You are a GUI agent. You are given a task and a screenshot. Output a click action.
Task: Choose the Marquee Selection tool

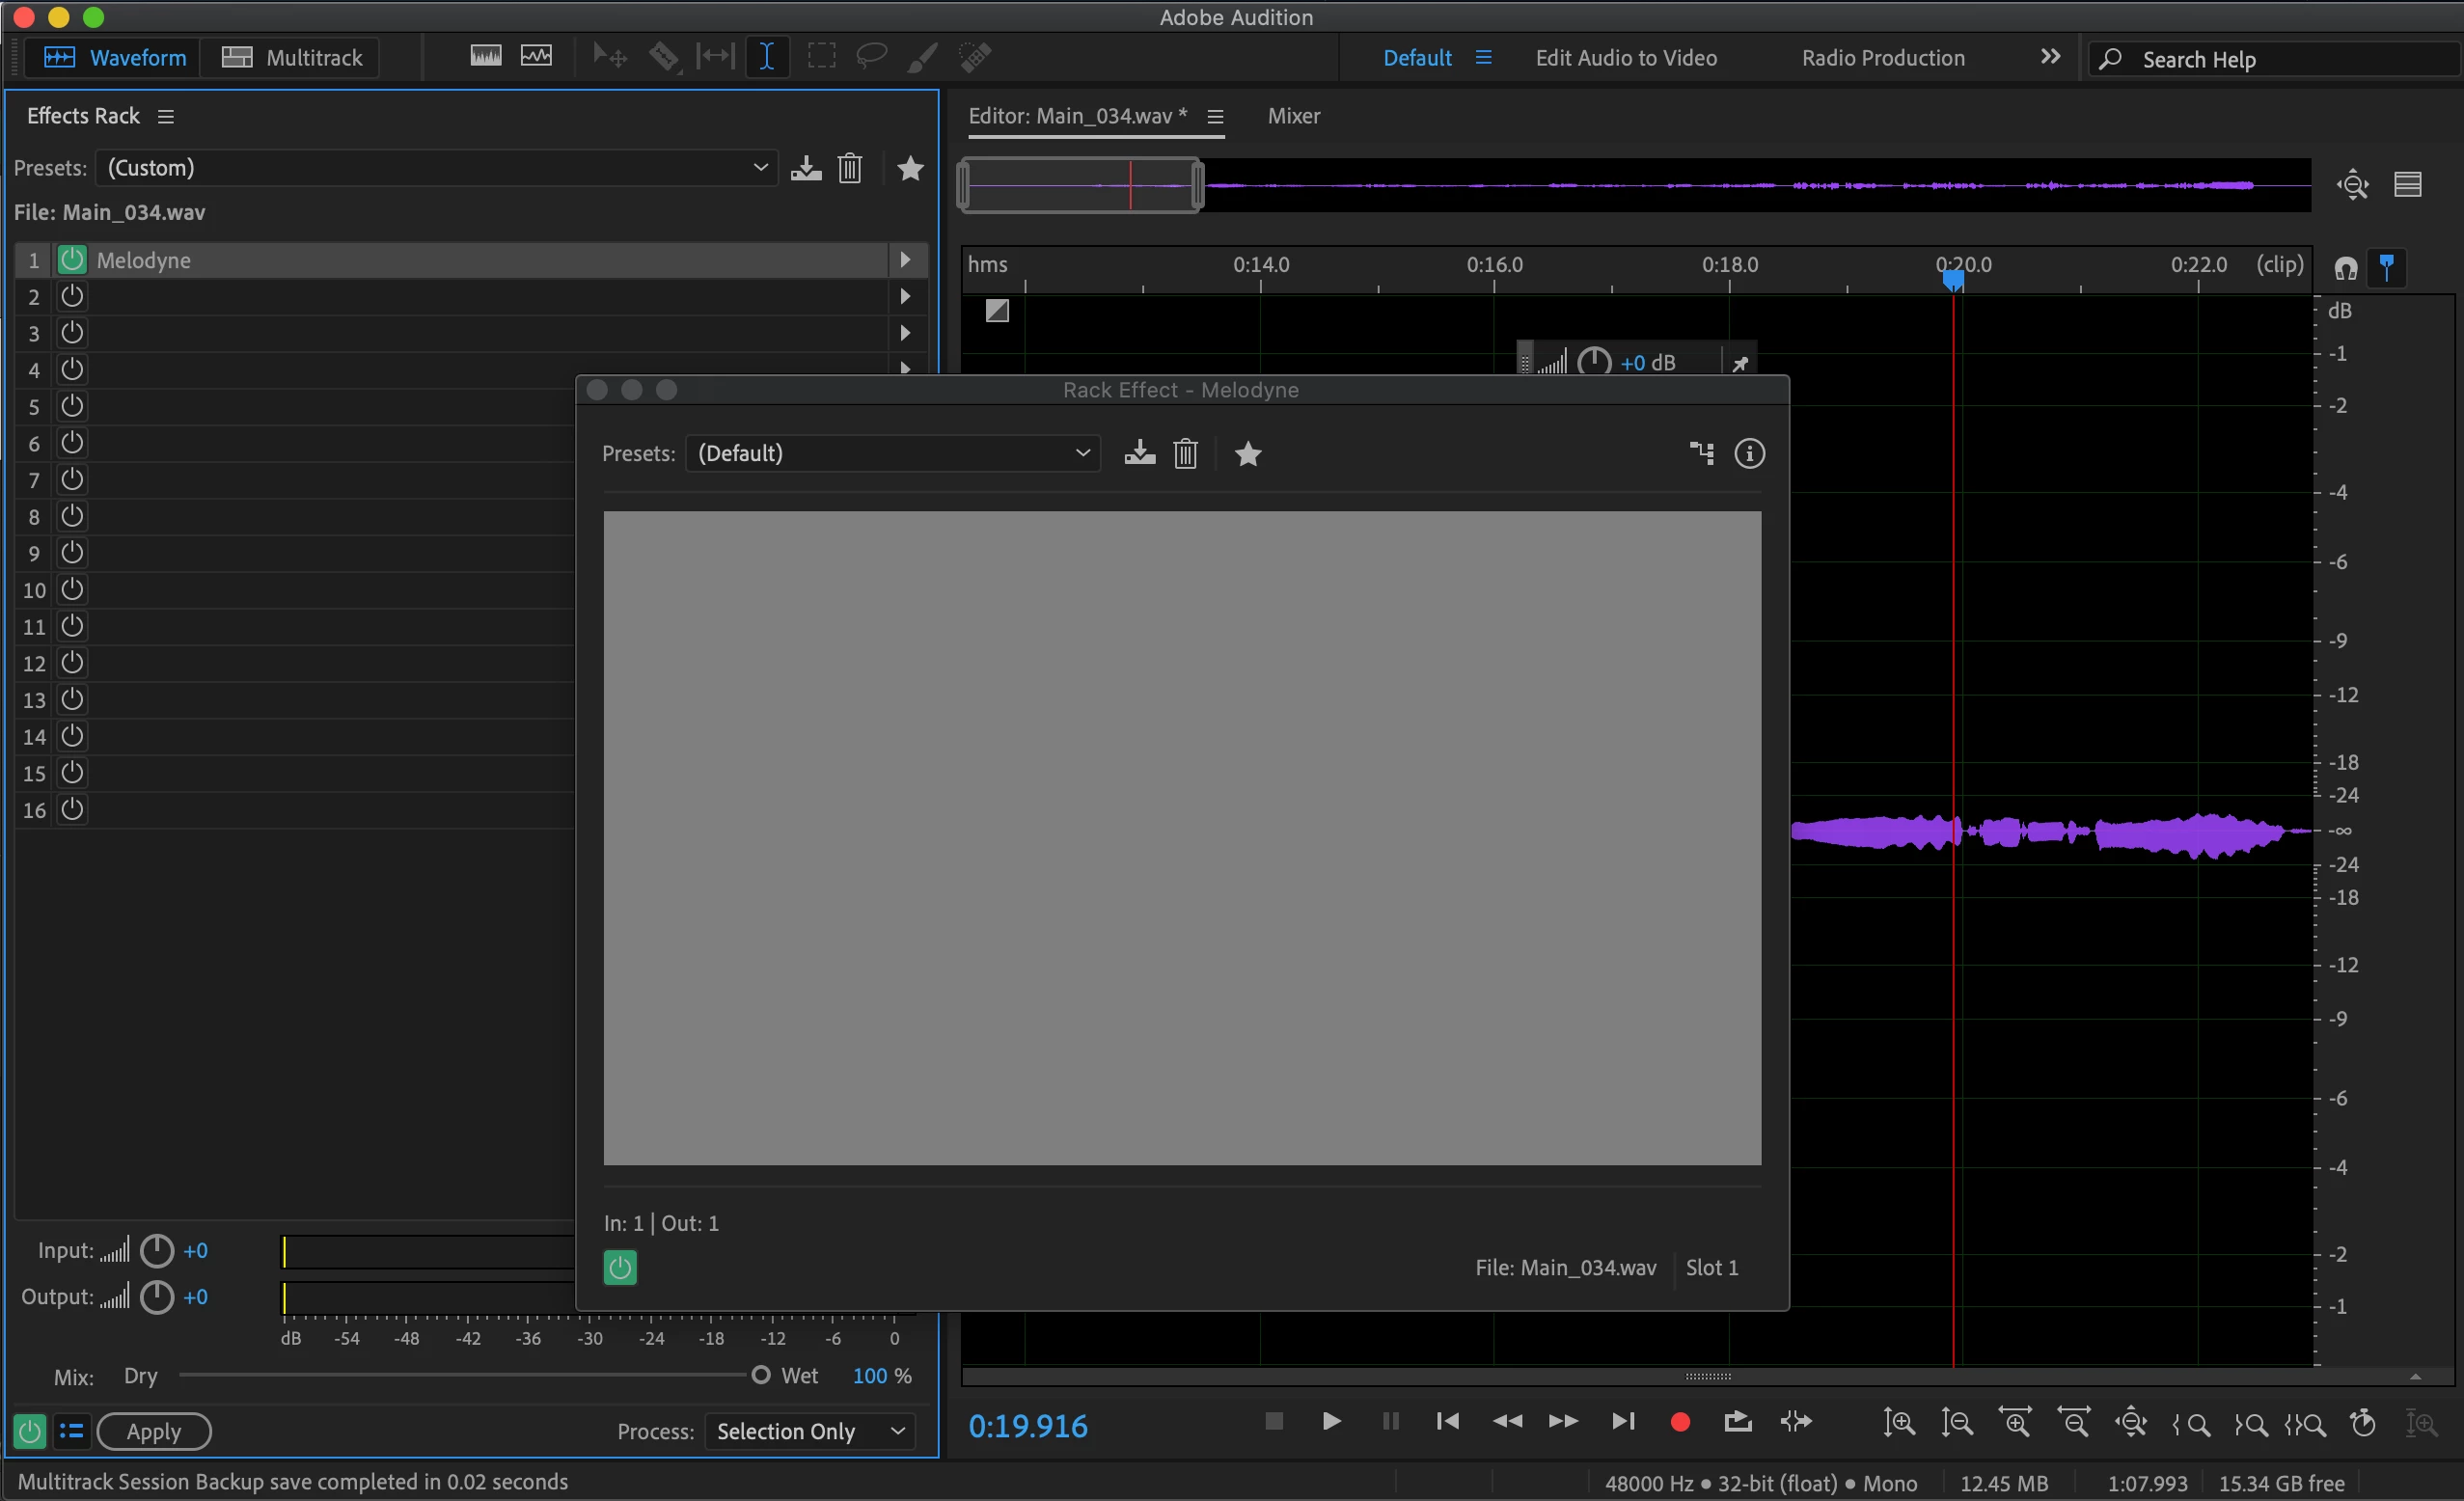tap(821, 57)
